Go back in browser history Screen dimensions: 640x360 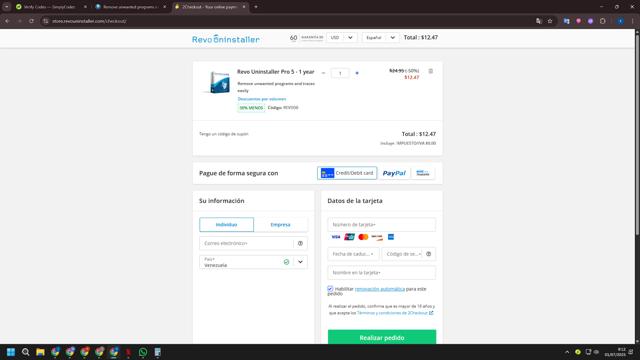7,21
